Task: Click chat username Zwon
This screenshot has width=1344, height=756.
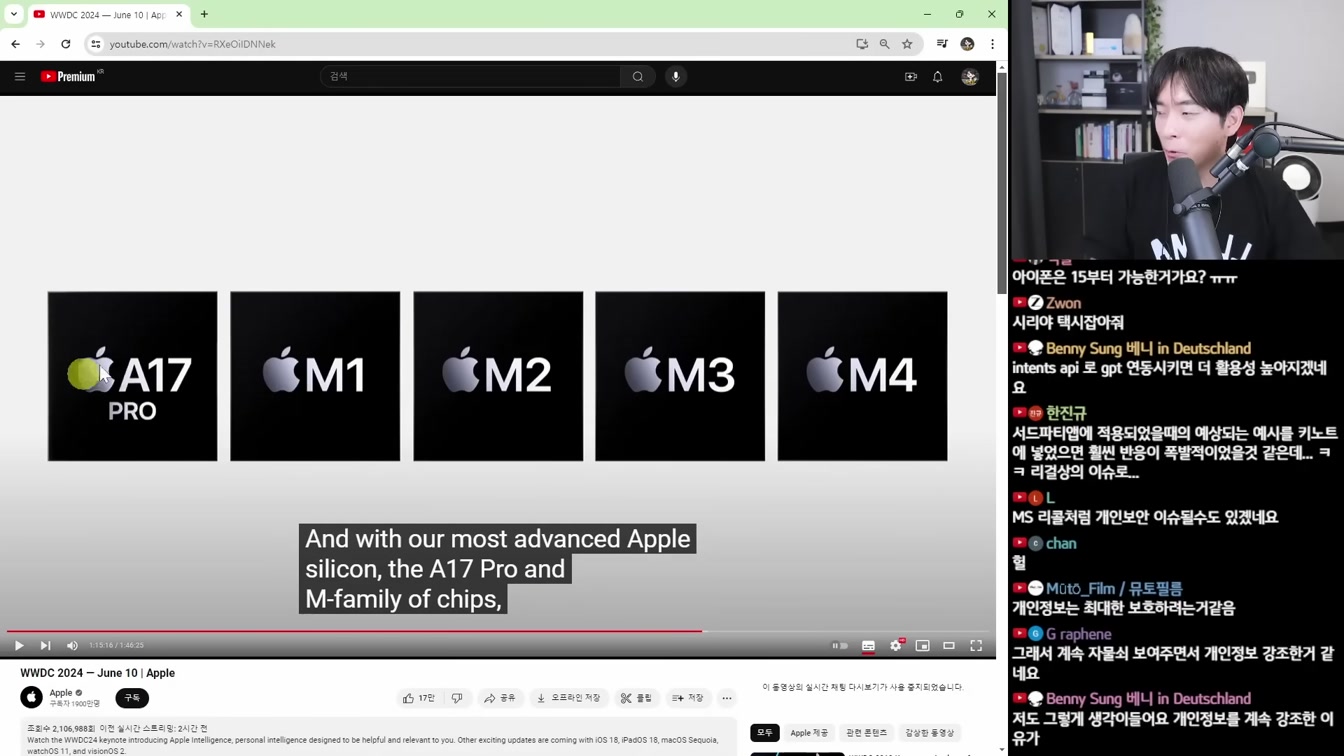Action: [x=1063, y=303]
